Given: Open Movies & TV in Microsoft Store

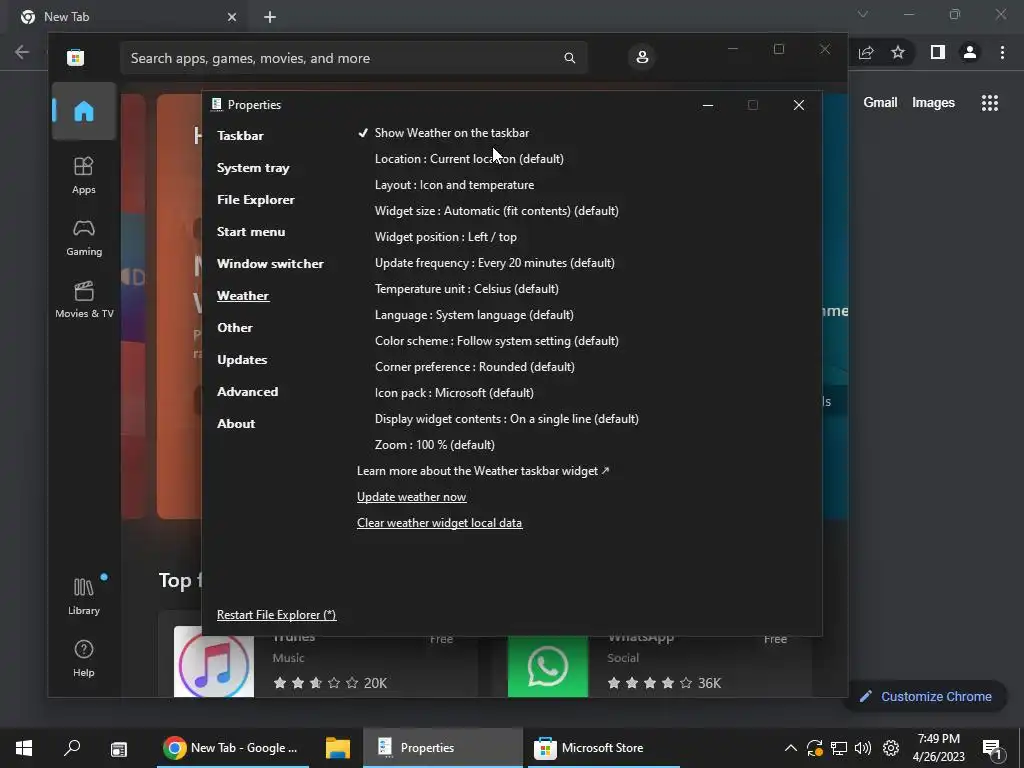Looking at the screenshot, I should click(x=84, y=300).
